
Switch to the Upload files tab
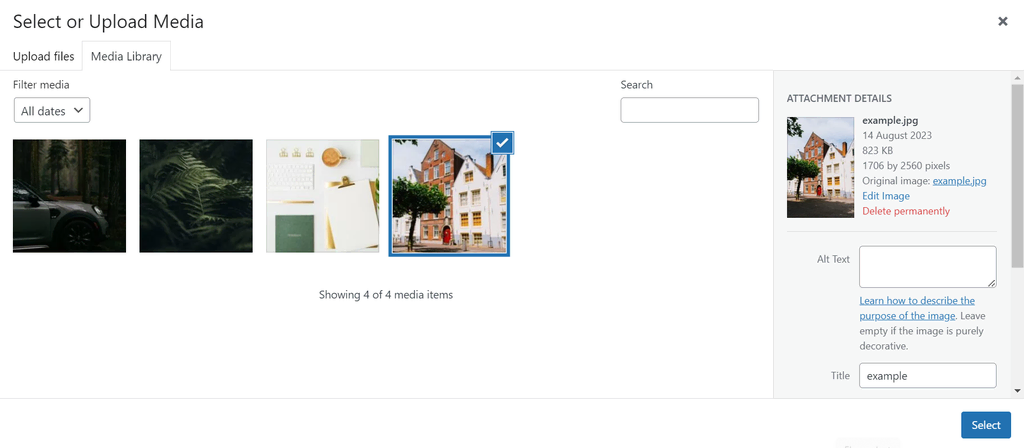44,56
